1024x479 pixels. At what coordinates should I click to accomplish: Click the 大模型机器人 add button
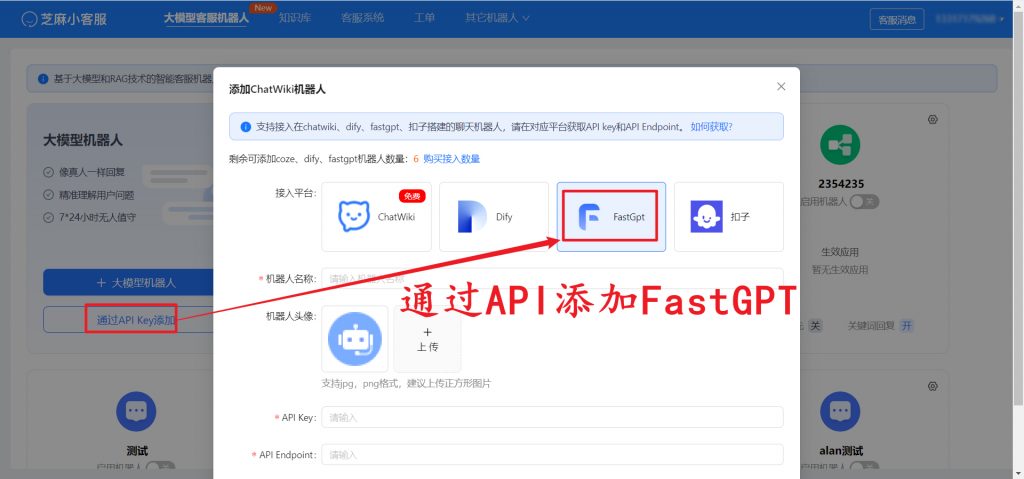click(136, 282)
